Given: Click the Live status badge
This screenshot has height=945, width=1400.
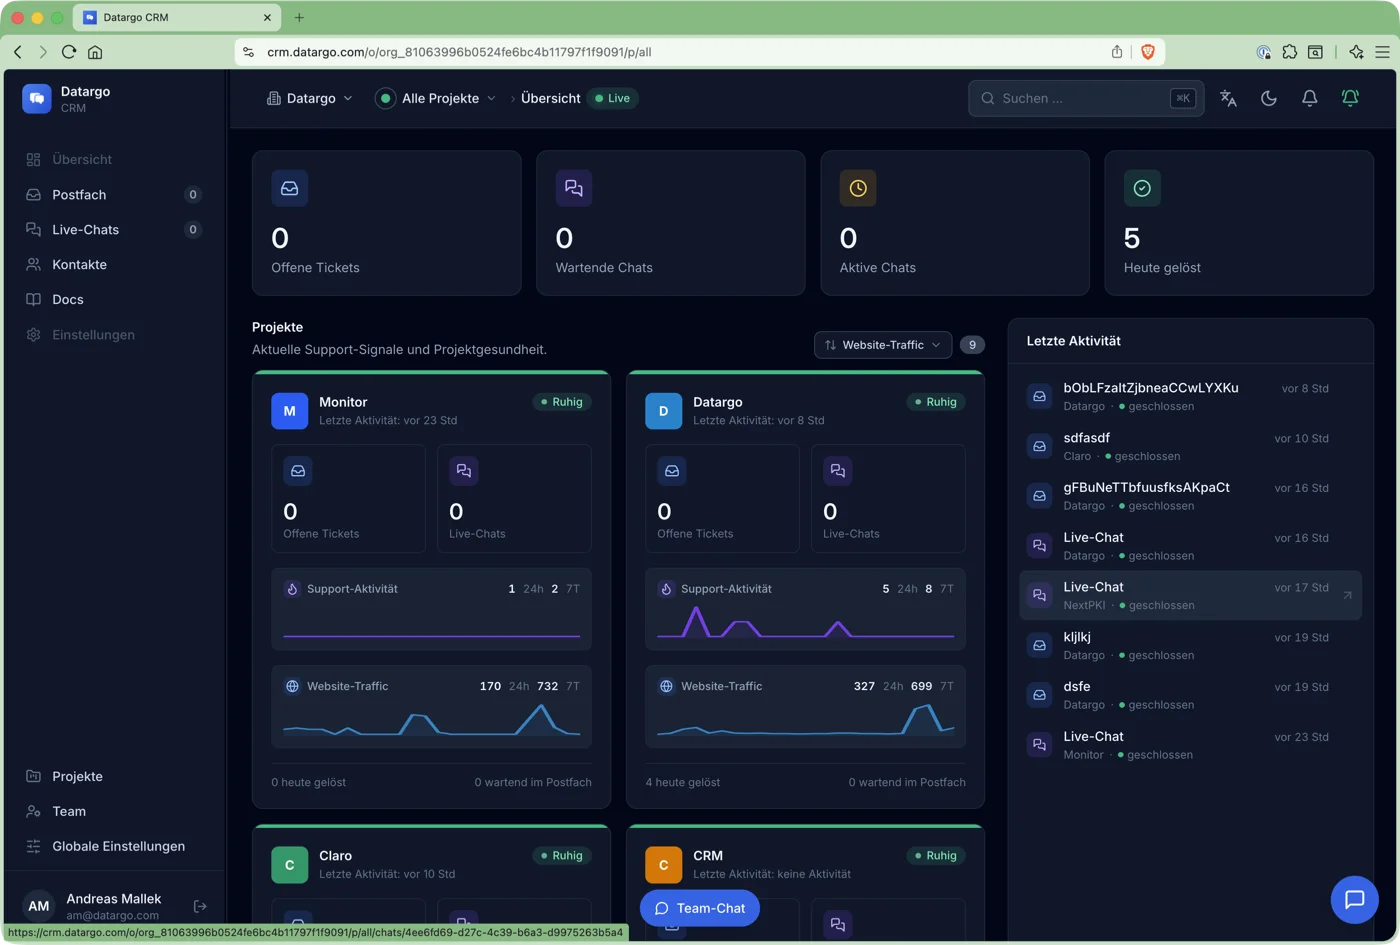Looking at the screenshot, I should point(613,98).
